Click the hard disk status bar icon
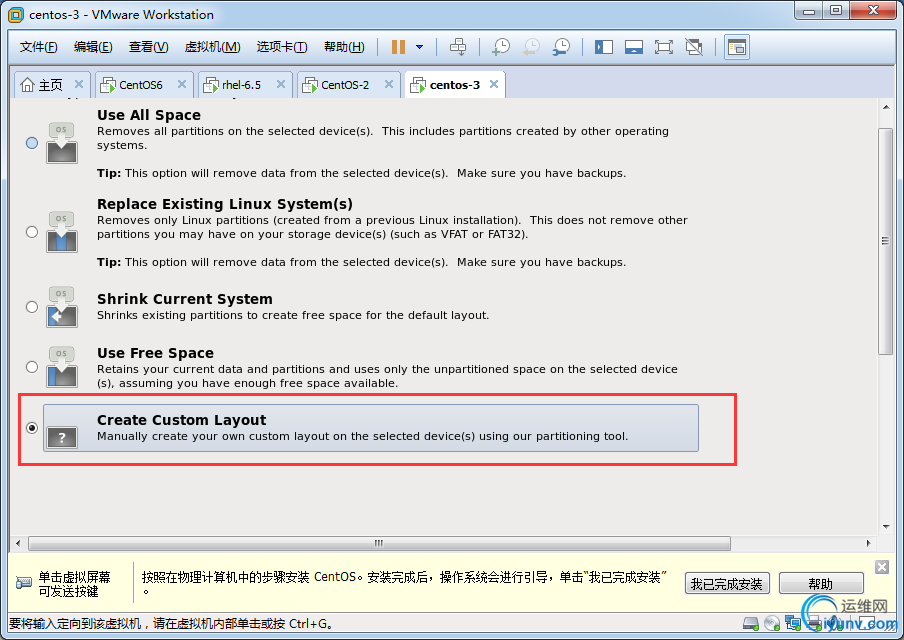This screenshot has height=640, width=904. [x=751, y=623]
